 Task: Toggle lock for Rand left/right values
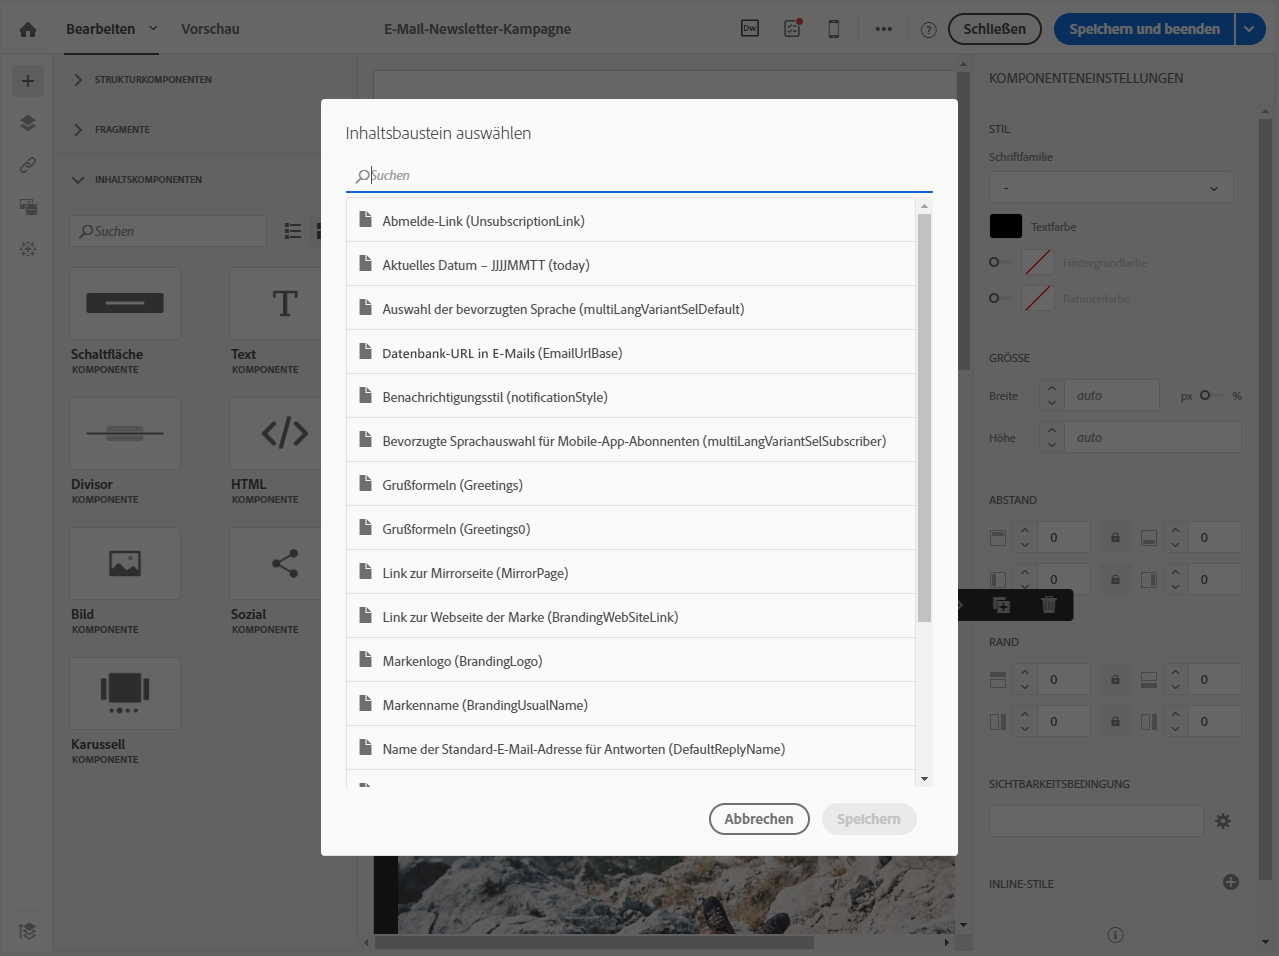(x=1115, y=721)
